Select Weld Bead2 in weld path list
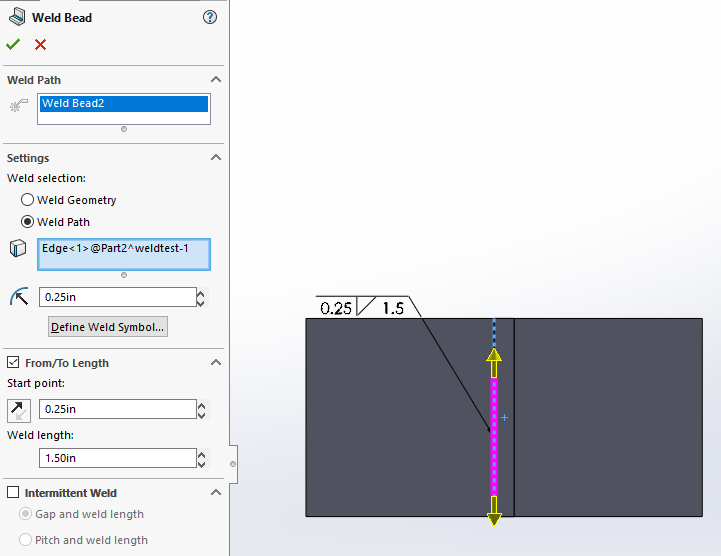 click(x=124, y=103)
